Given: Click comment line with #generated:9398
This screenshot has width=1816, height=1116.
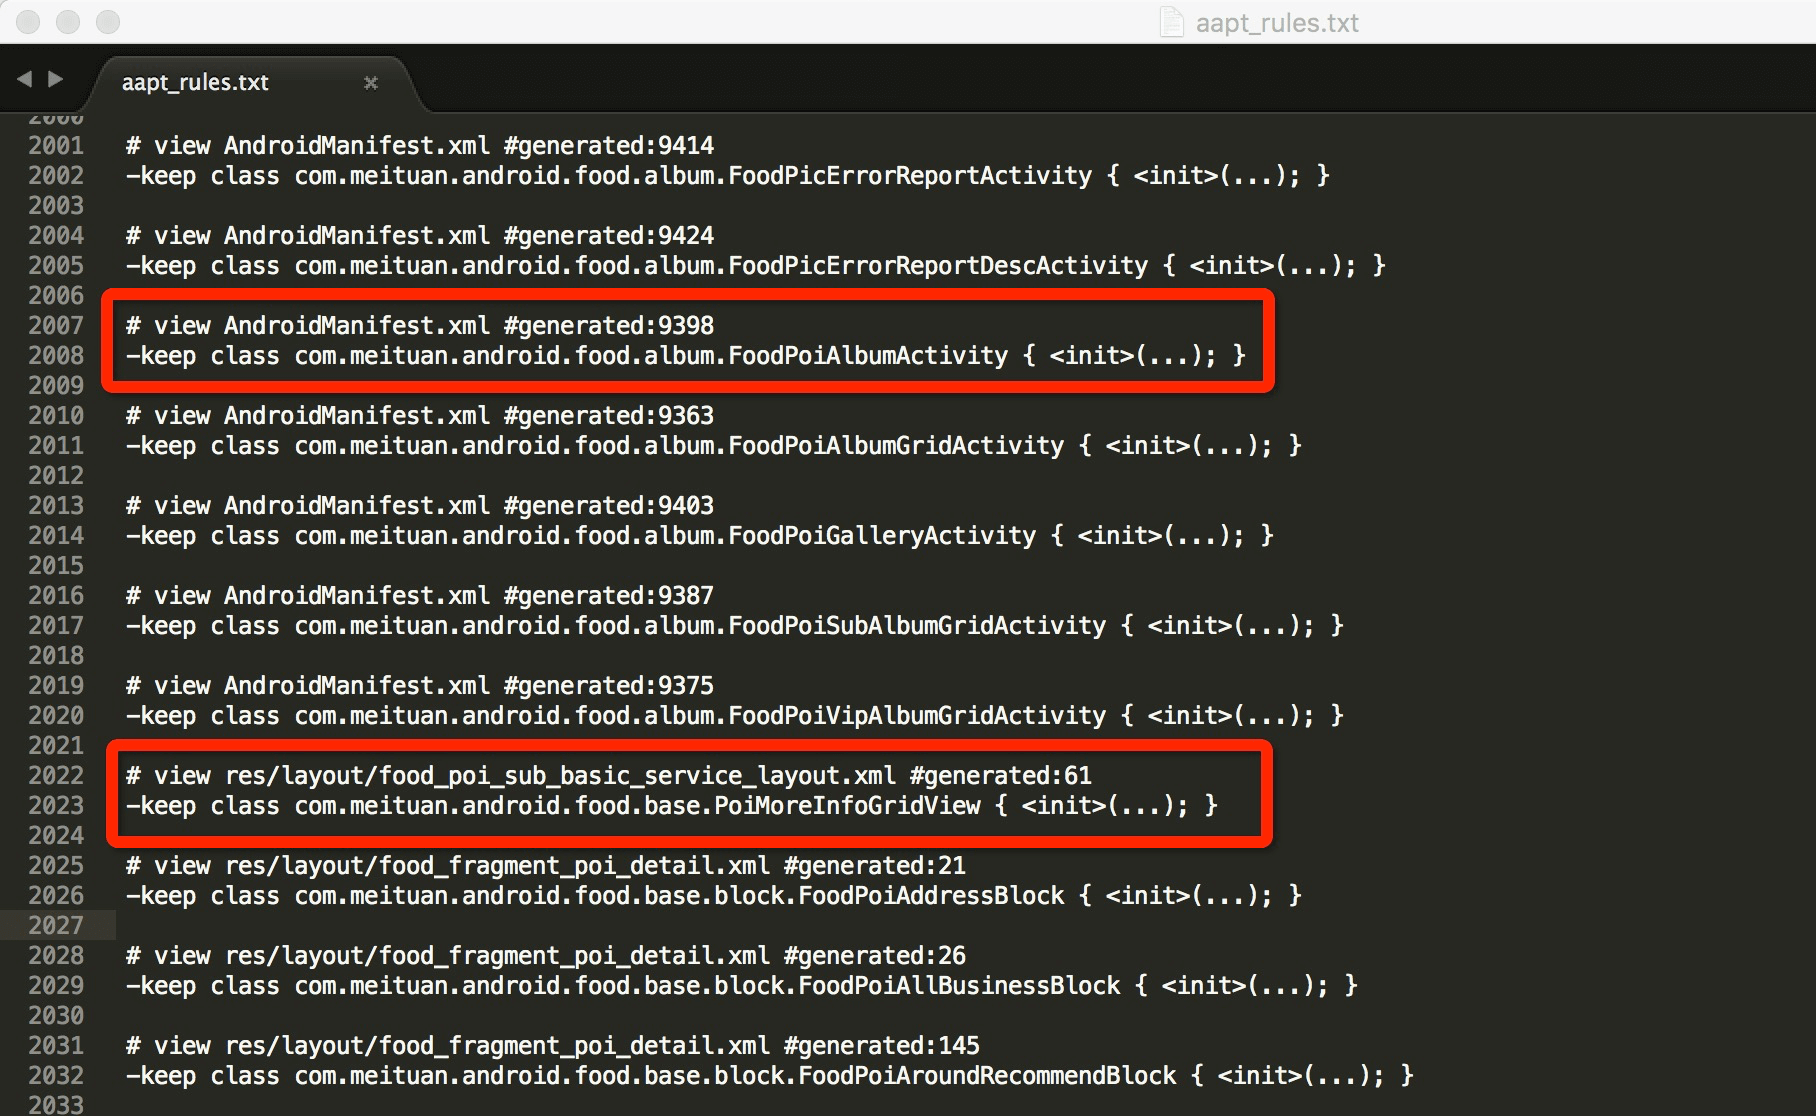Looking at the screenshot, I should 420,326.
